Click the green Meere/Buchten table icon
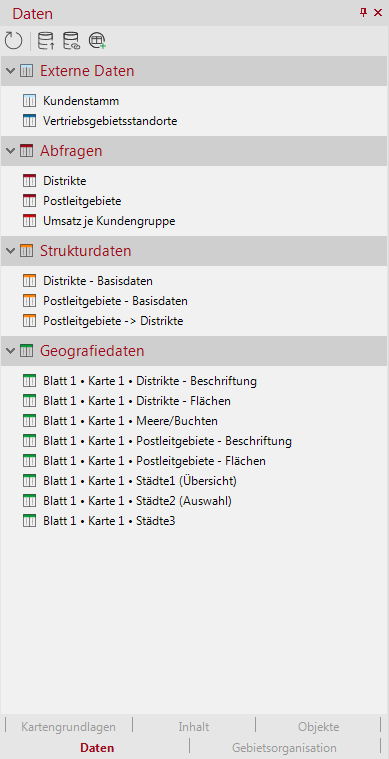Screen dimensions: 389x759 tap(30, 421)
